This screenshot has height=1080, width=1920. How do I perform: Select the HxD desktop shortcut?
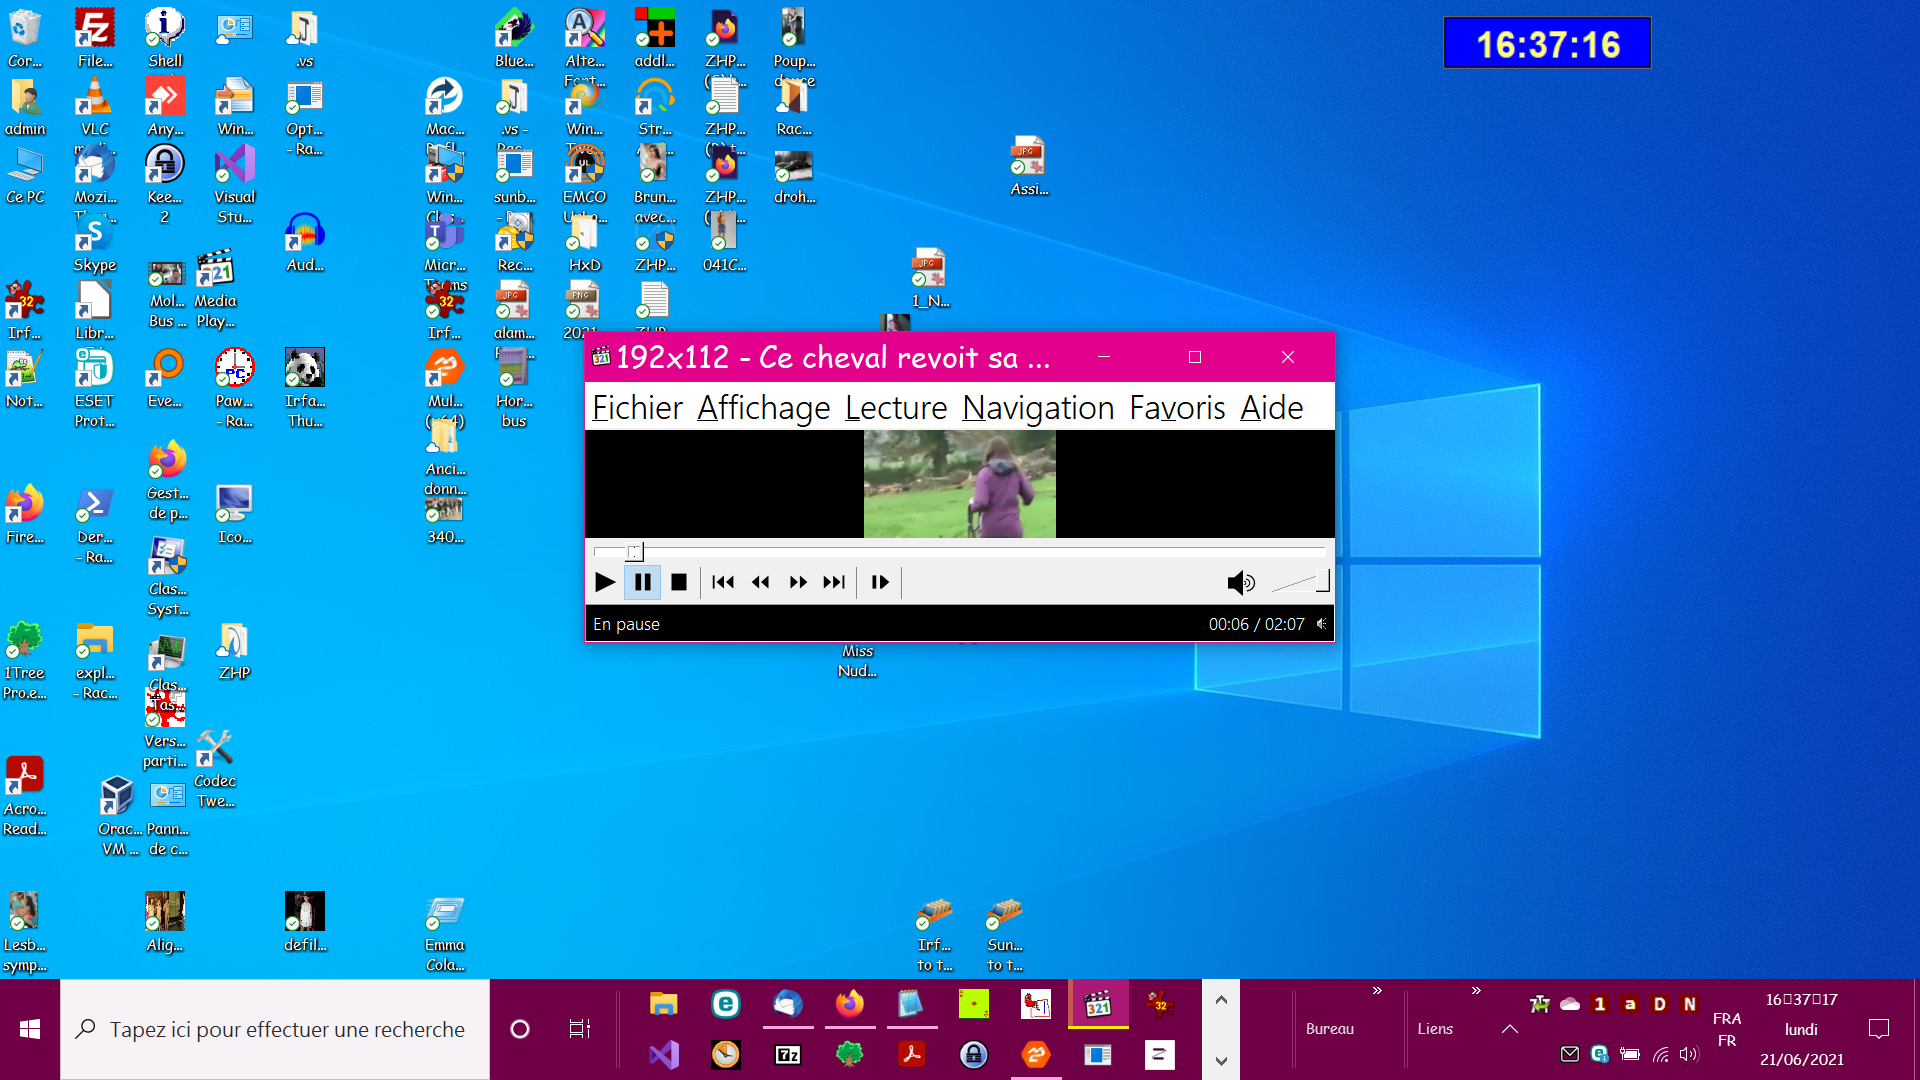click(x=585, y=245)
